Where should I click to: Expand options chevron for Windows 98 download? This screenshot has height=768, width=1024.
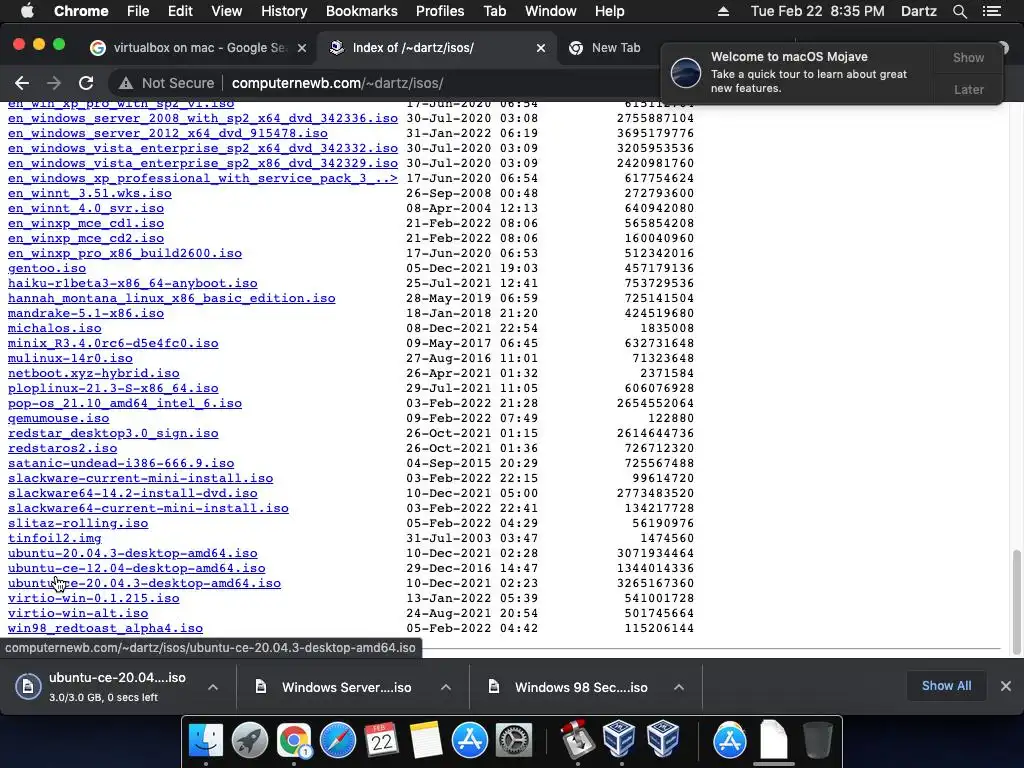coord(679,687)
